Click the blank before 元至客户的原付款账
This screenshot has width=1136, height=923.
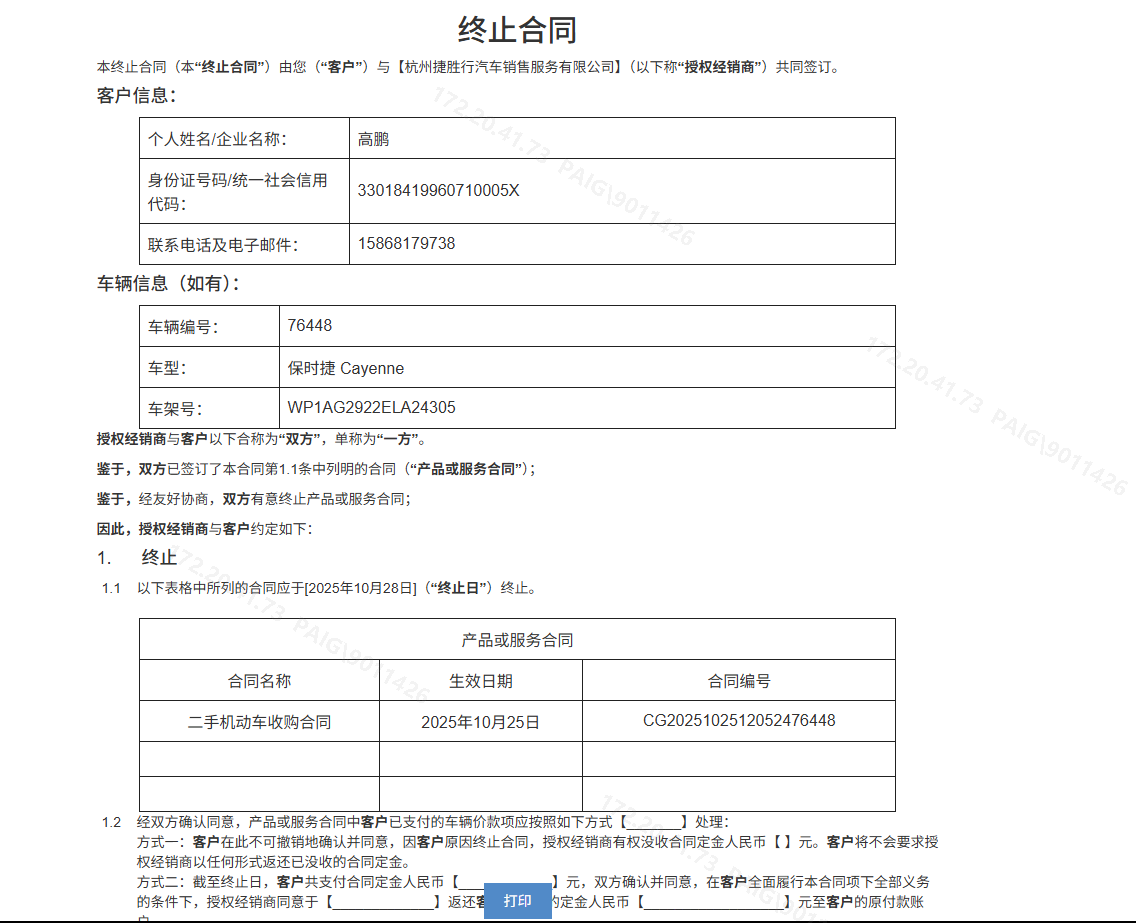pos(713,902)
